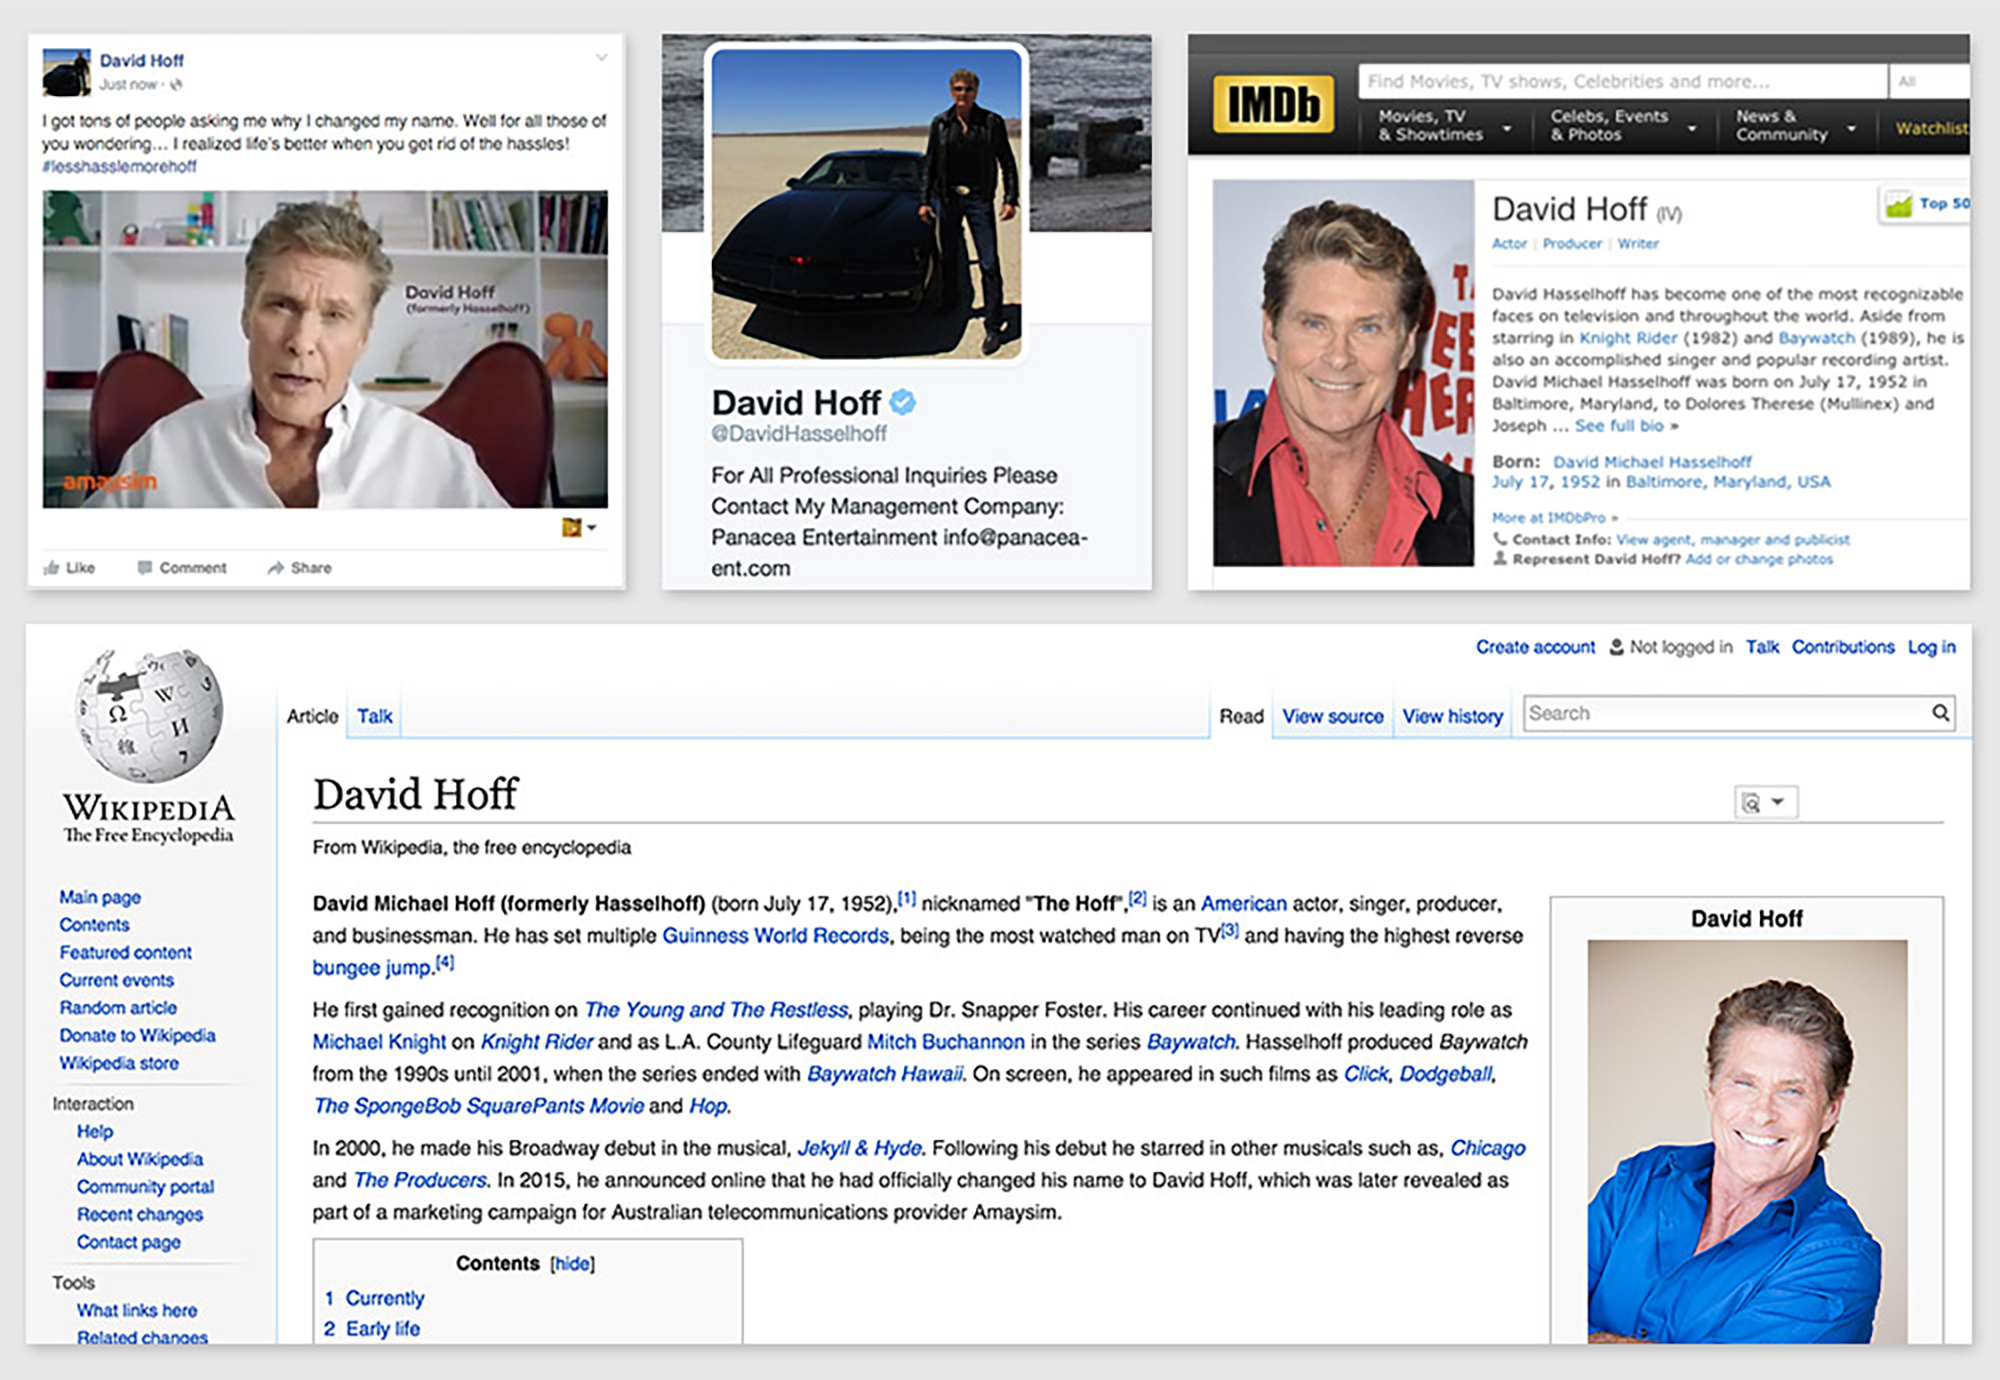Screen dimensions: 2000x1380
Task: Click the #lesshasslemorehoff hashtag
Action: [x=119, y=166]
